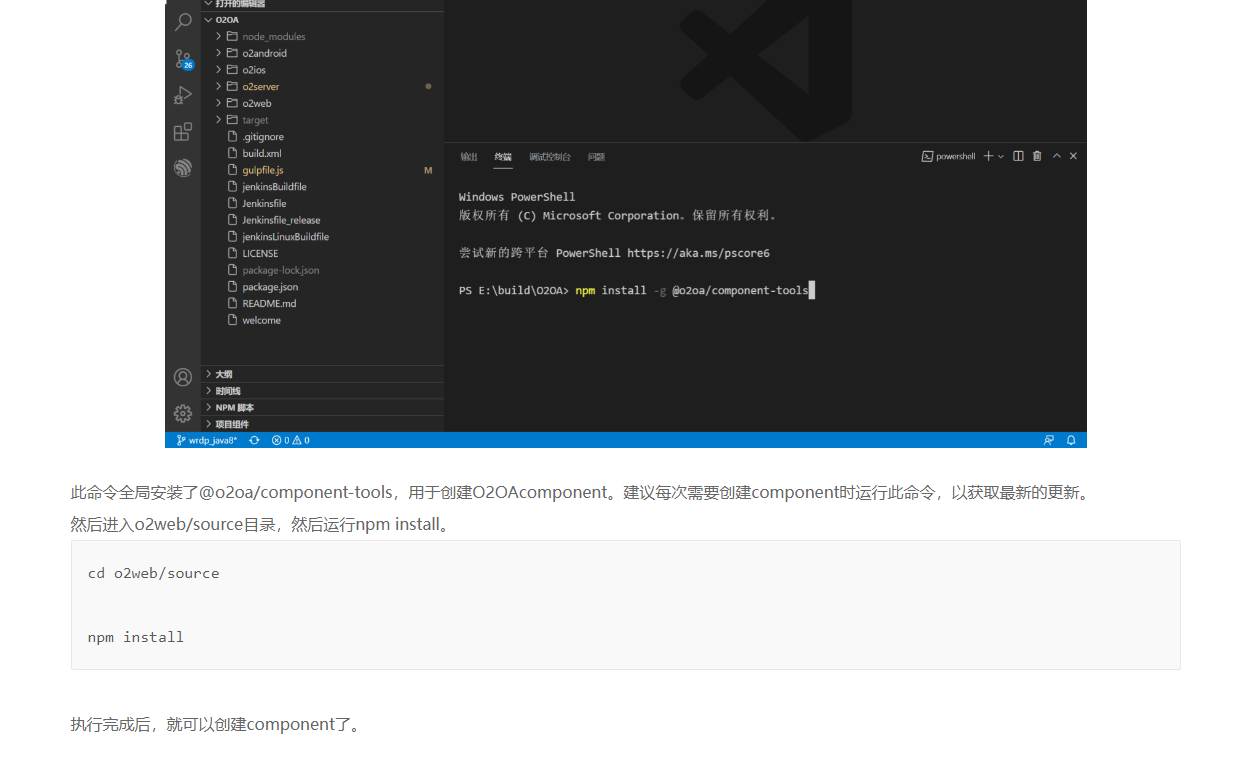The height and width of the screenshot is (783, 1236).
Task: Click the synchronize changes icon in status bar
Action: 254,440
